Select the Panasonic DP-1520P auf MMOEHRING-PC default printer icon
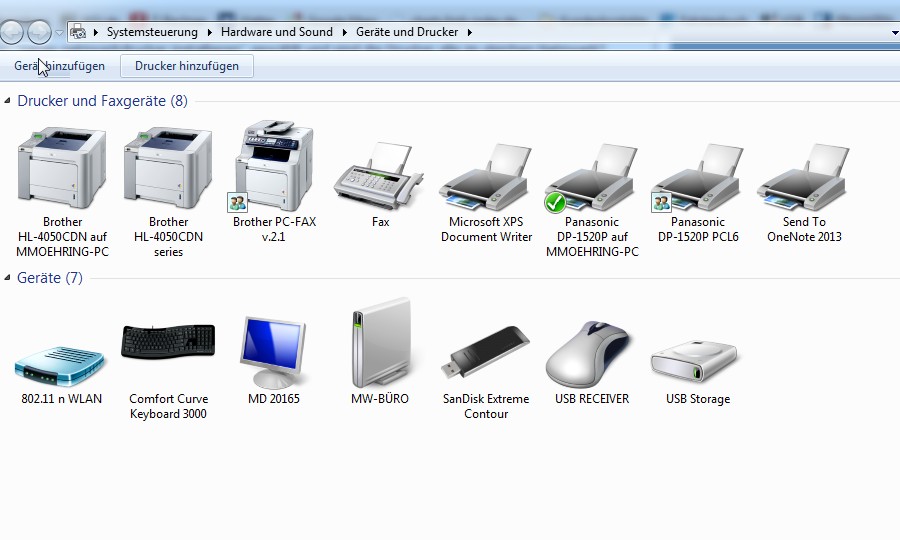 pyautogui.click(x=592, y=177)
